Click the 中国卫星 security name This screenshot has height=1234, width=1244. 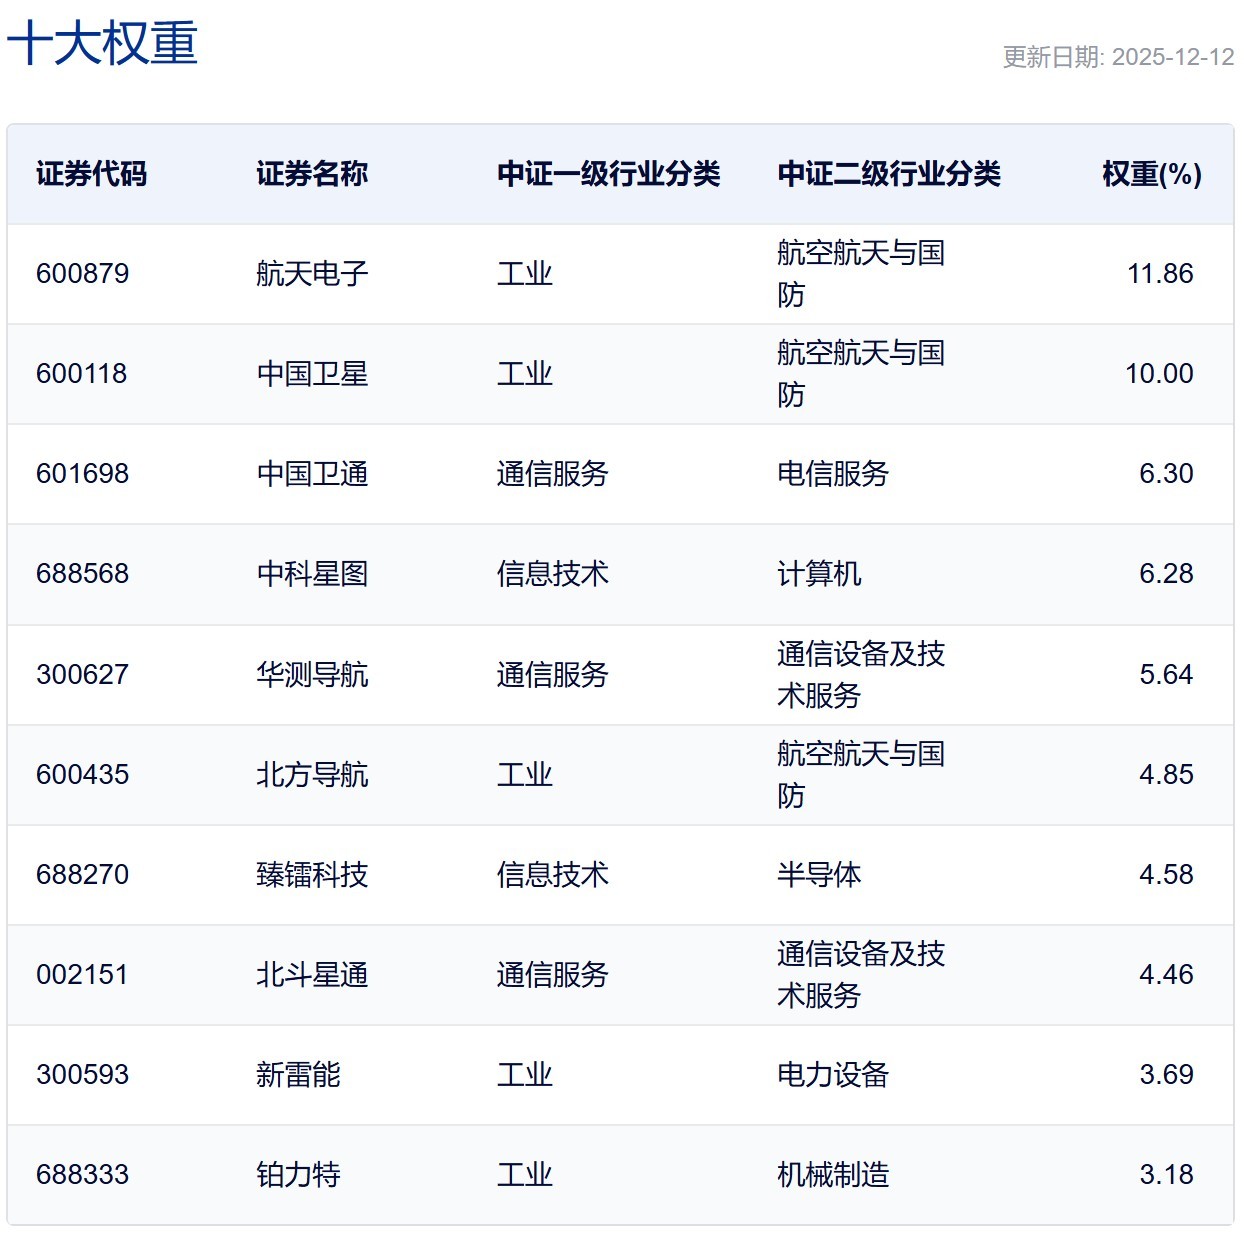coord(311,374)
